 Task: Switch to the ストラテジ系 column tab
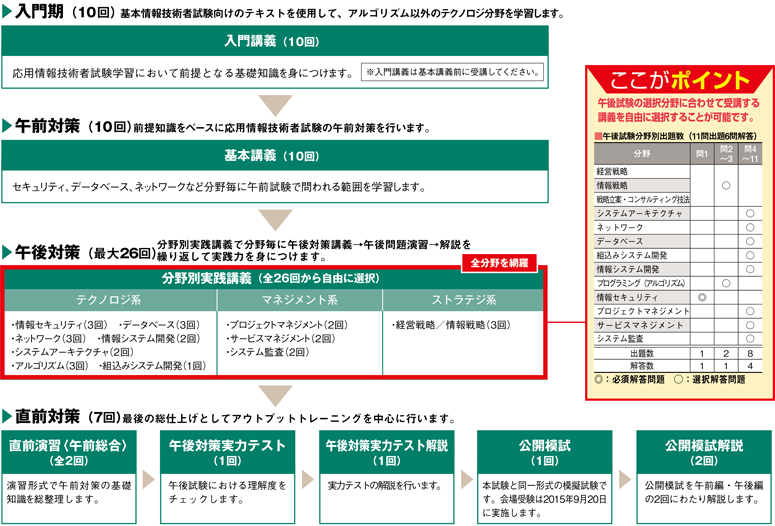(x=462, y=299)
